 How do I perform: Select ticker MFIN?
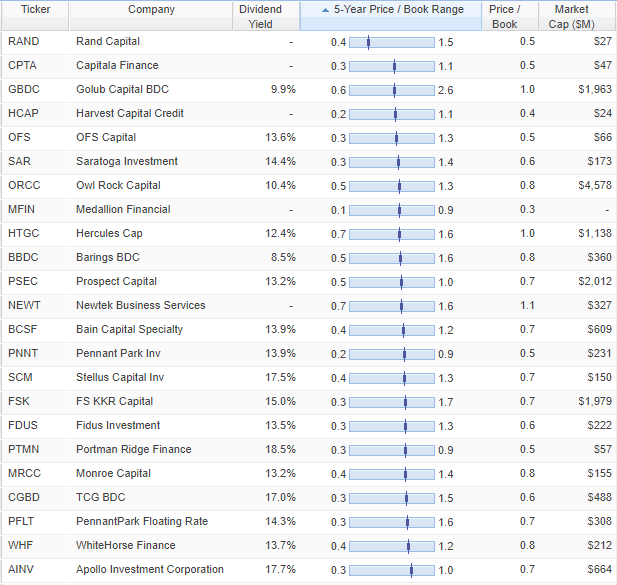click(21, 209)
